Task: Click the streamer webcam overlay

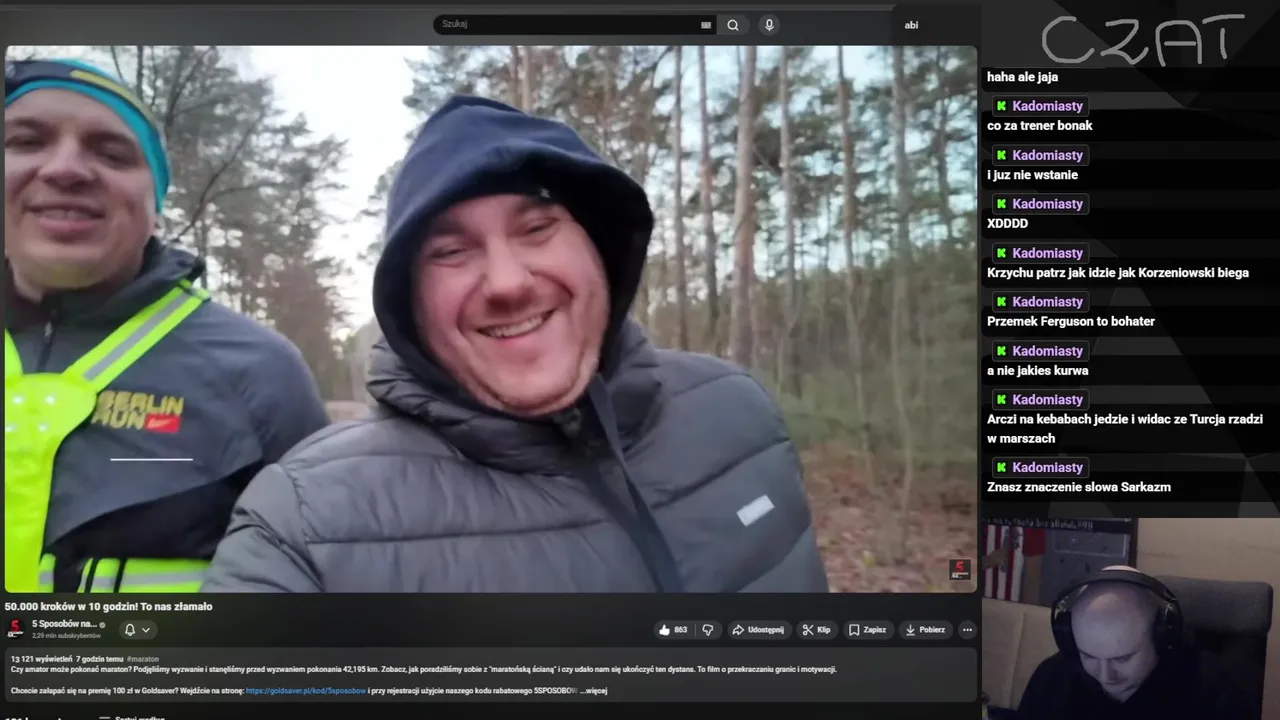Action: (1130, 618)
